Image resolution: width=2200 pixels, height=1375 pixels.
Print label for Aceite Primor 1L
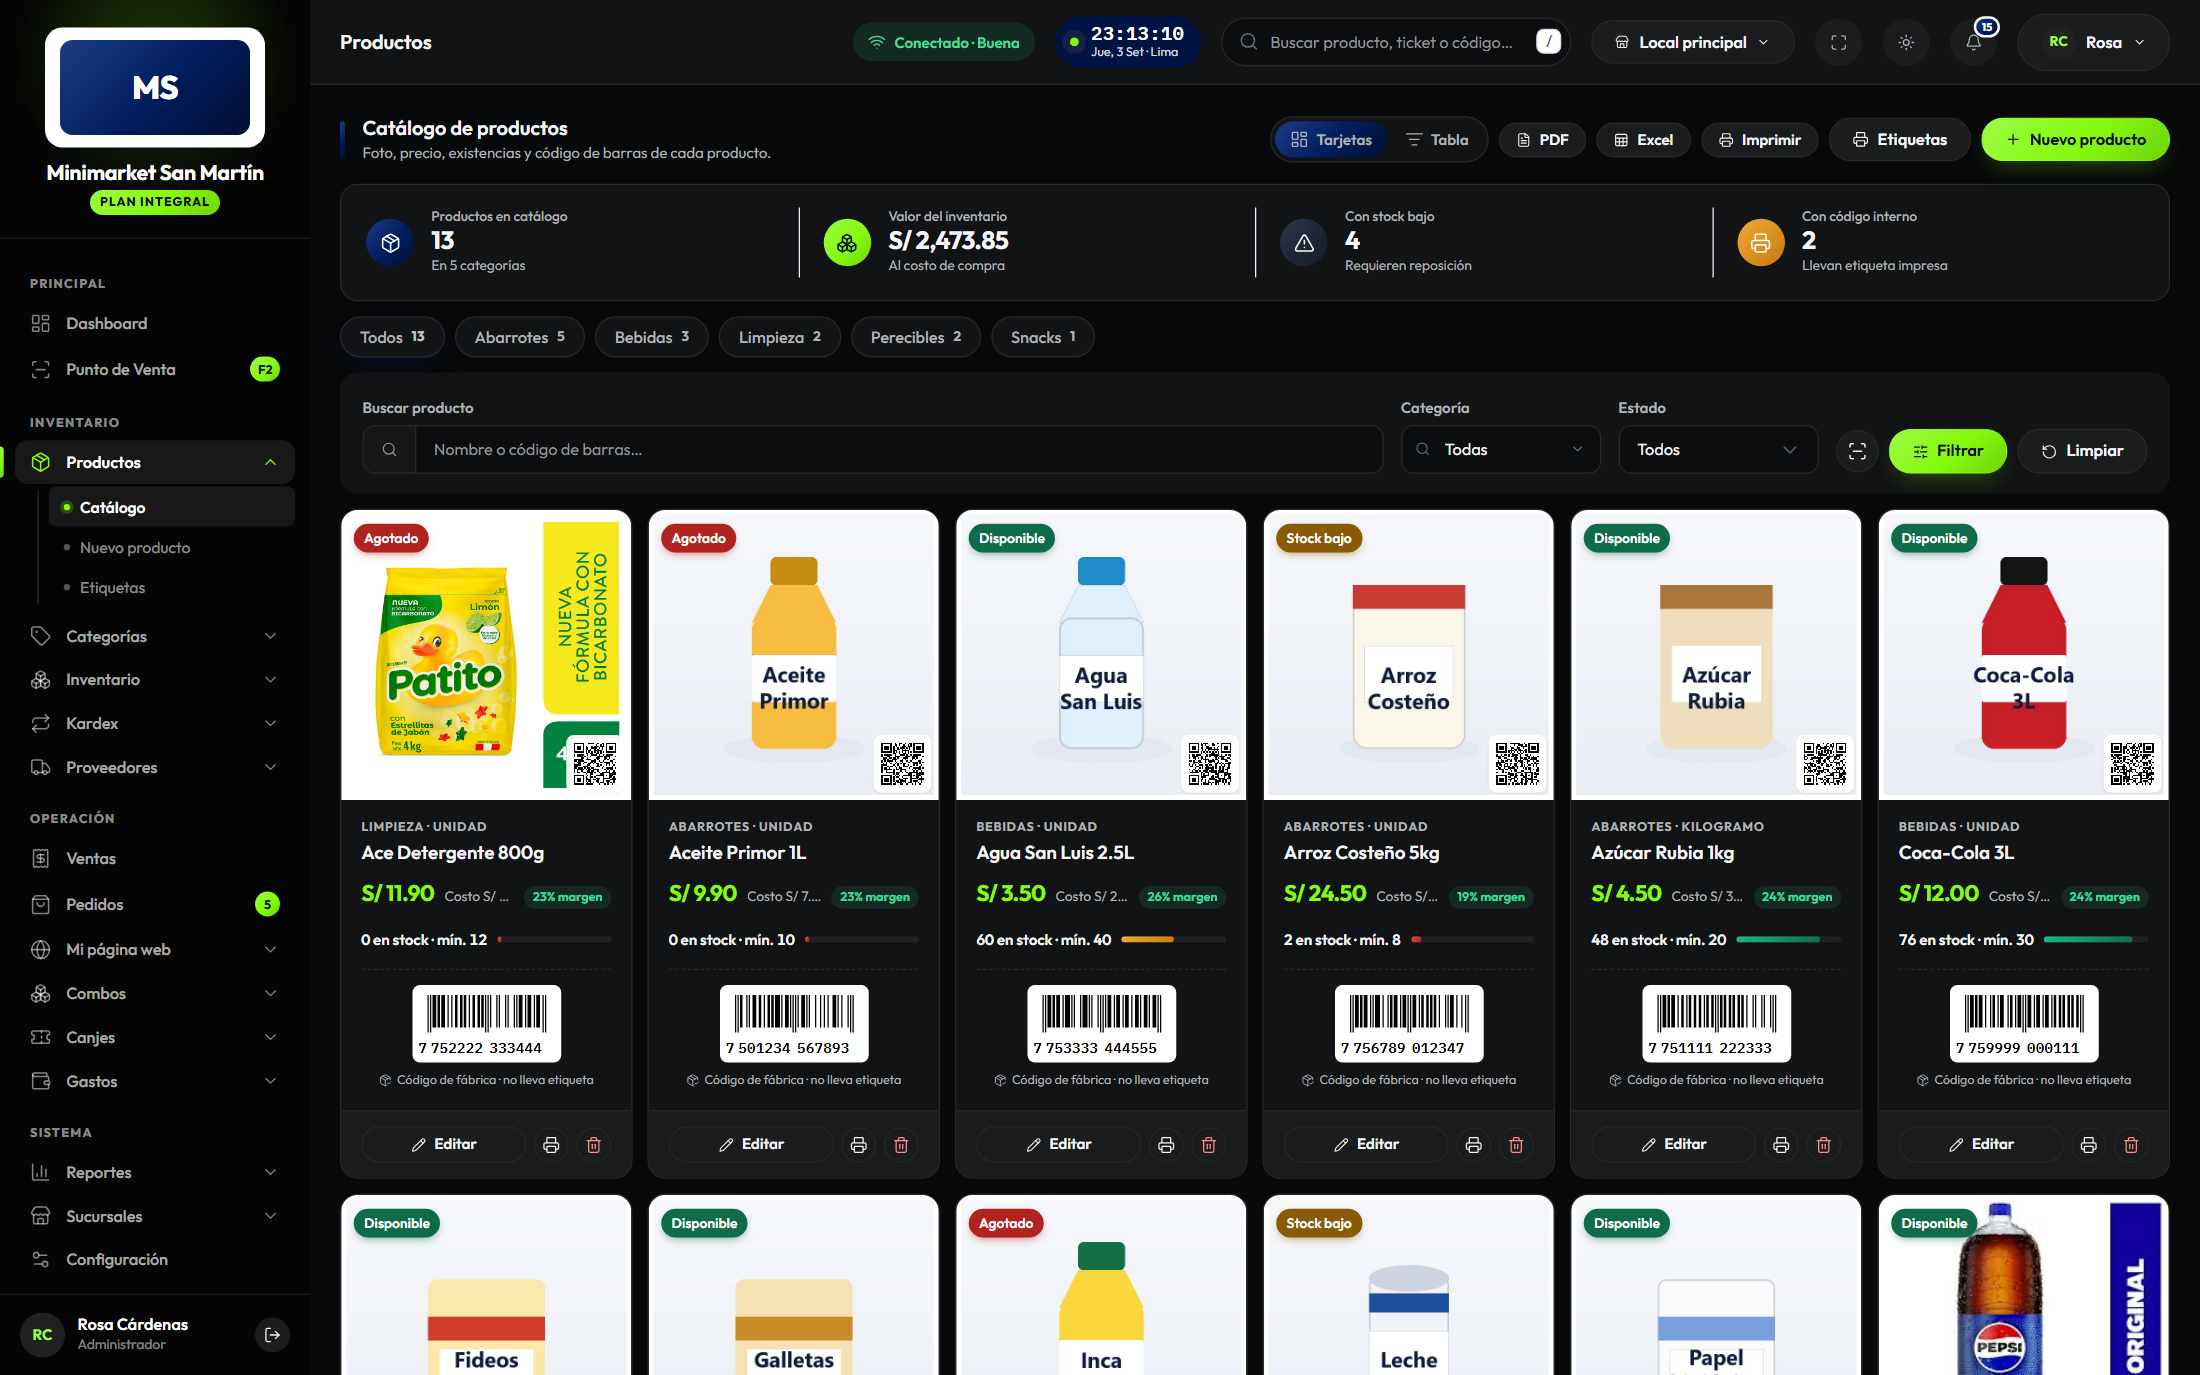coord(858,1145)
